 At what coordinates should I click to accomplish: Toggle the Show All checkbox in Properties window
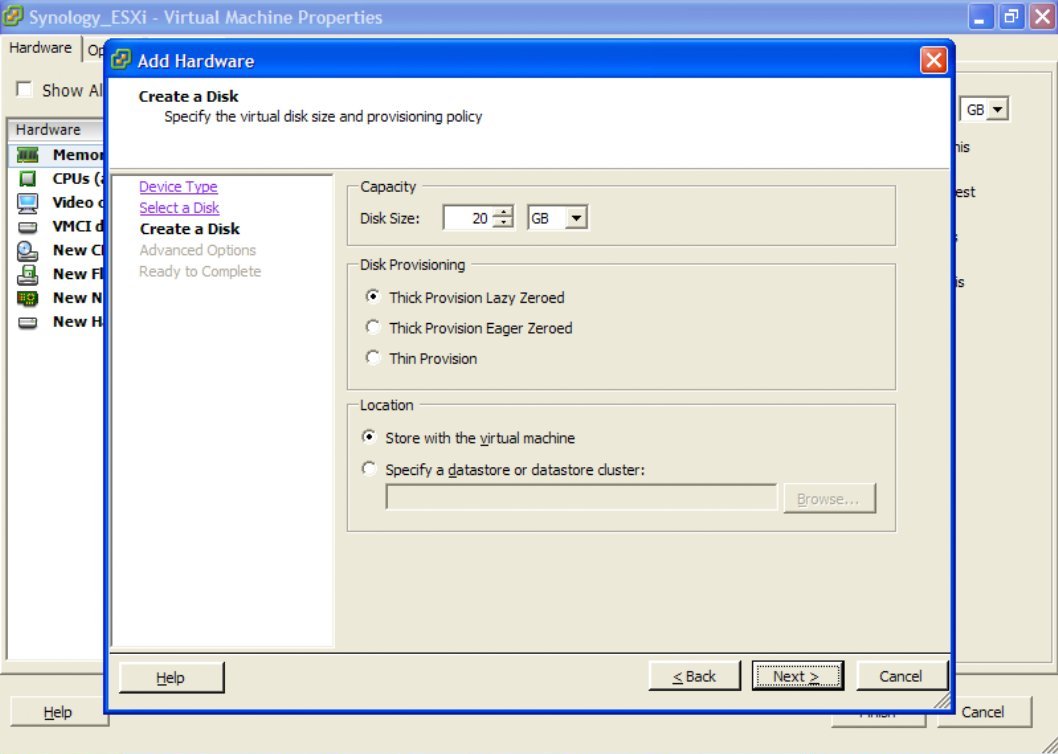[x=24, y=90]
